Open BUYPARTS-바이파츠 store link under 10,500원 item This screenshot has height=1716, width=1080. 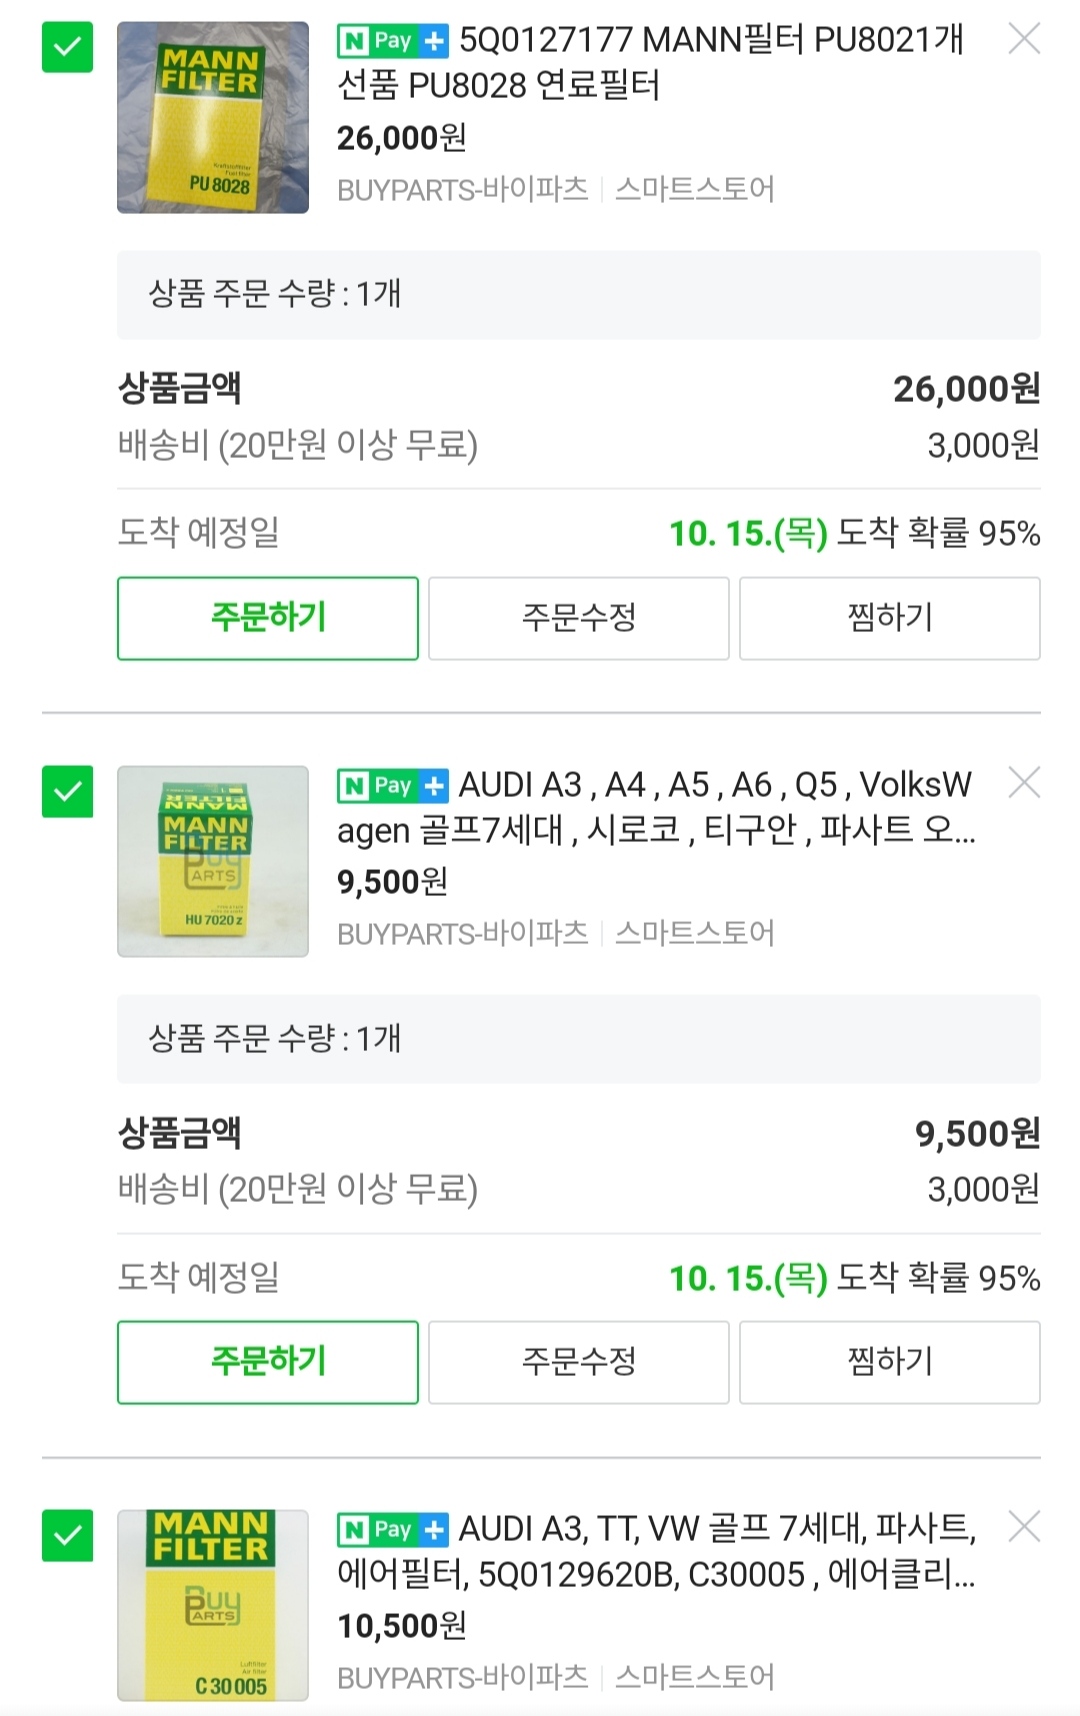point(463,1678)
